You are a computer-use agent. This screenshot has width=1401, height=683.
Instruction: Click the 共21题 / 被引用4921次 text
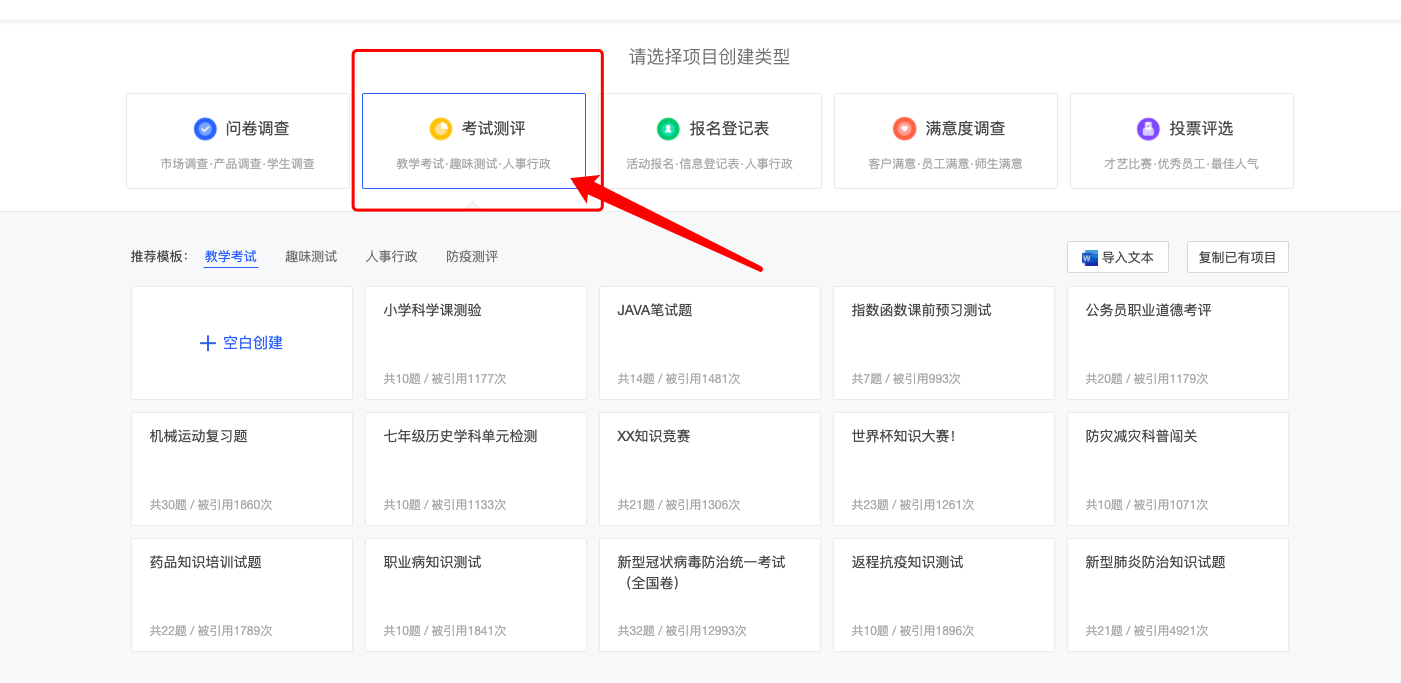(1147, 631)
